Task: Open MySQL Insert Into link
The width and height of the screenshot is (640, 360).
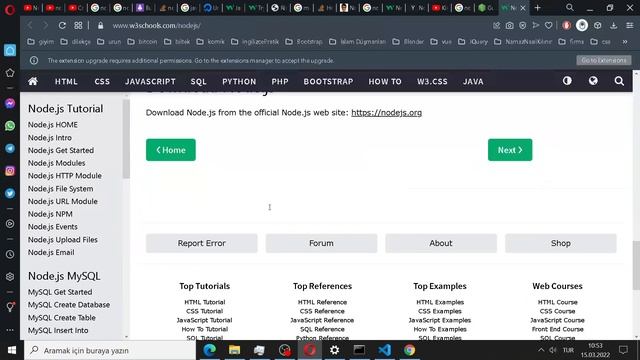Action: (58, 330)
